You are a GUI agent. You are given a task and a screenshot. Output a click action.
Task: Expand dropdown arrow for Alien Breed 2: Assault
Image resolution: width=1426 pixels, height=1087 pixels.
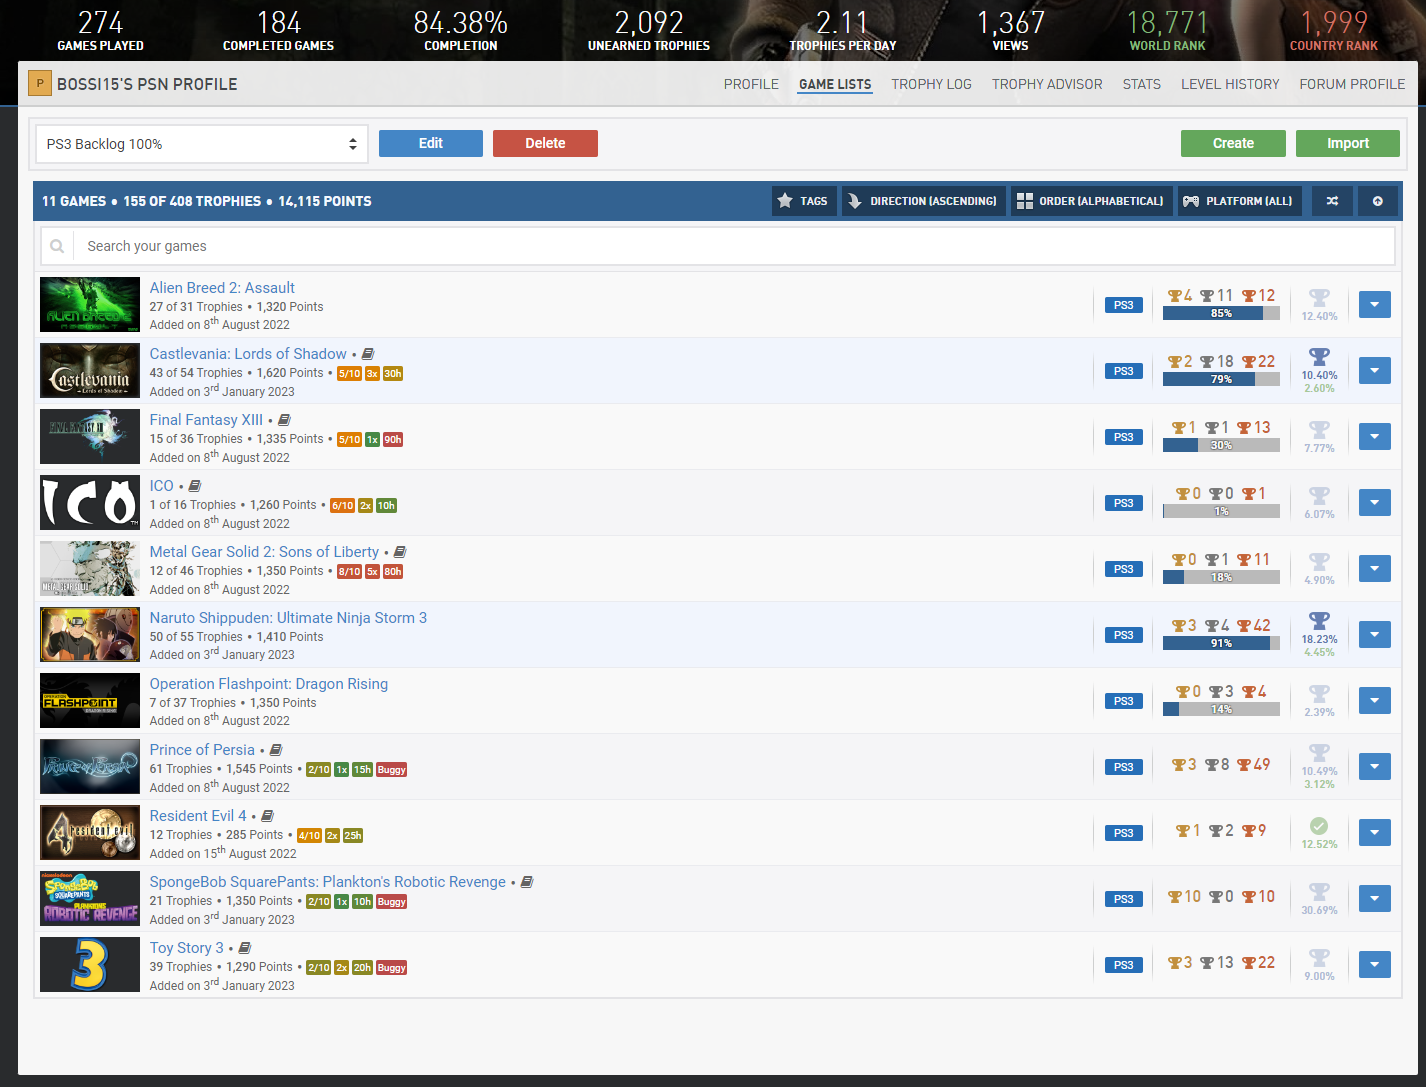coord(1374,304)
